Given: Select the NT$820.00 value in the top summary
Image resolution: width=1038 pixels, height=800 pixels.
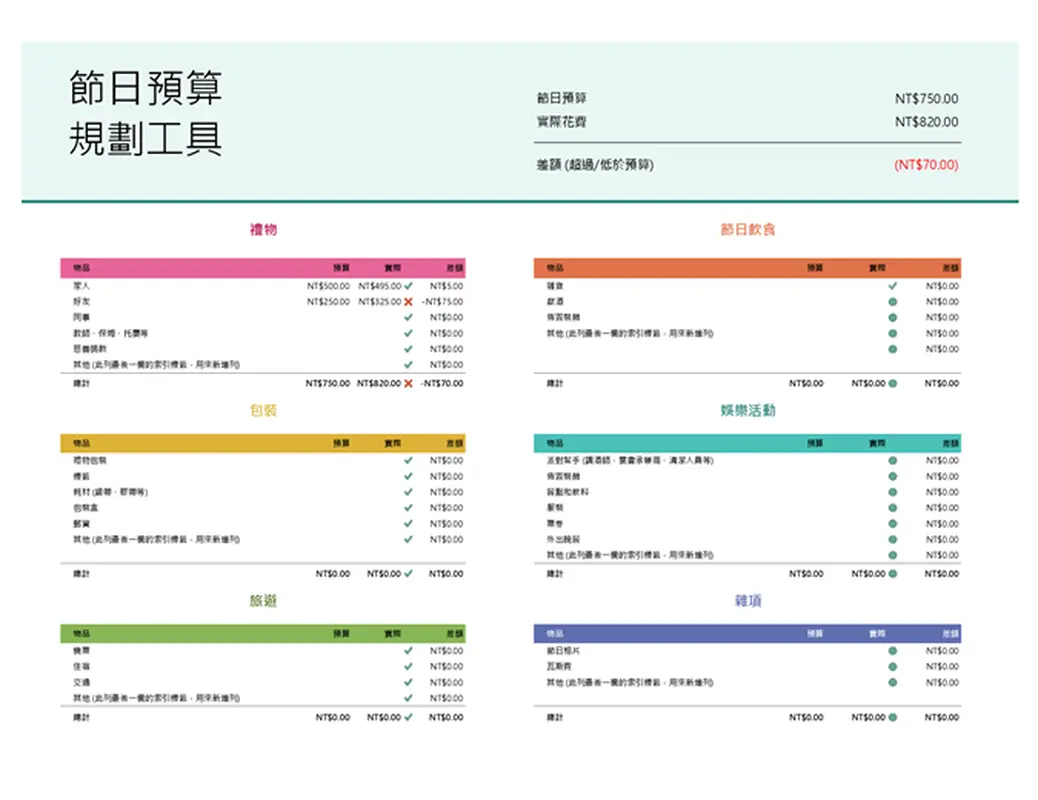Looking at the screenshot, I should click(x=926, y=122).
